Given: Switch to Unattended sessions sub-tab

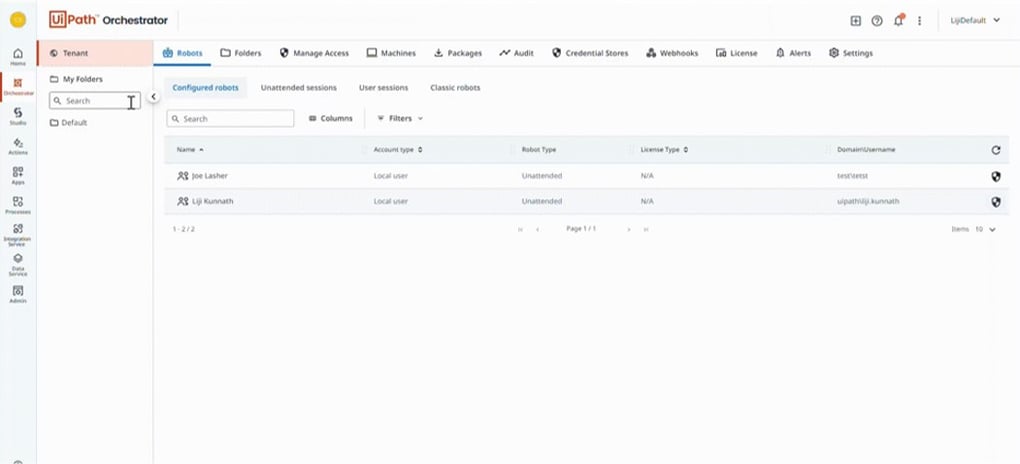Looking at the screenshot, I should (x=299, y=87).
